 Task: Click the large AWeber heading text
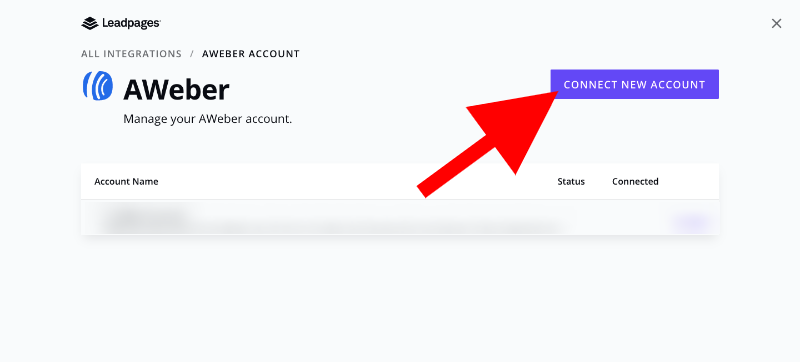click(176, 90)
